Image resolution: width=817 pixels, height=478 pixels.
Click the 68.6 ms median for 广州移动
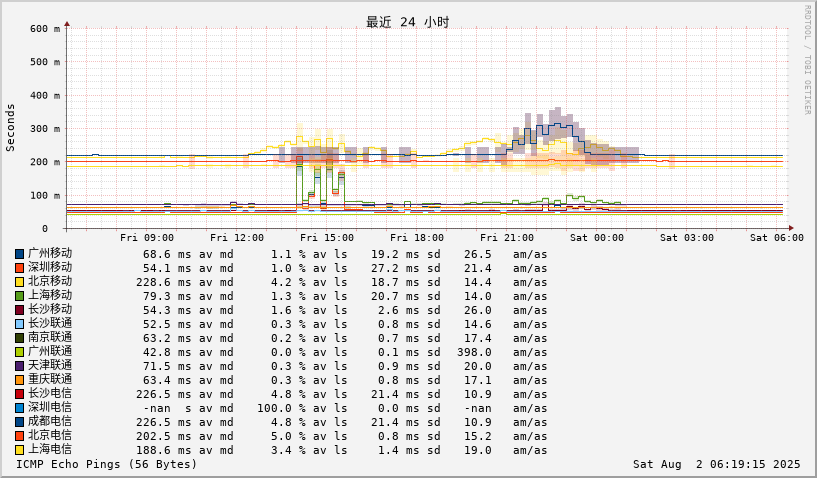167,254
